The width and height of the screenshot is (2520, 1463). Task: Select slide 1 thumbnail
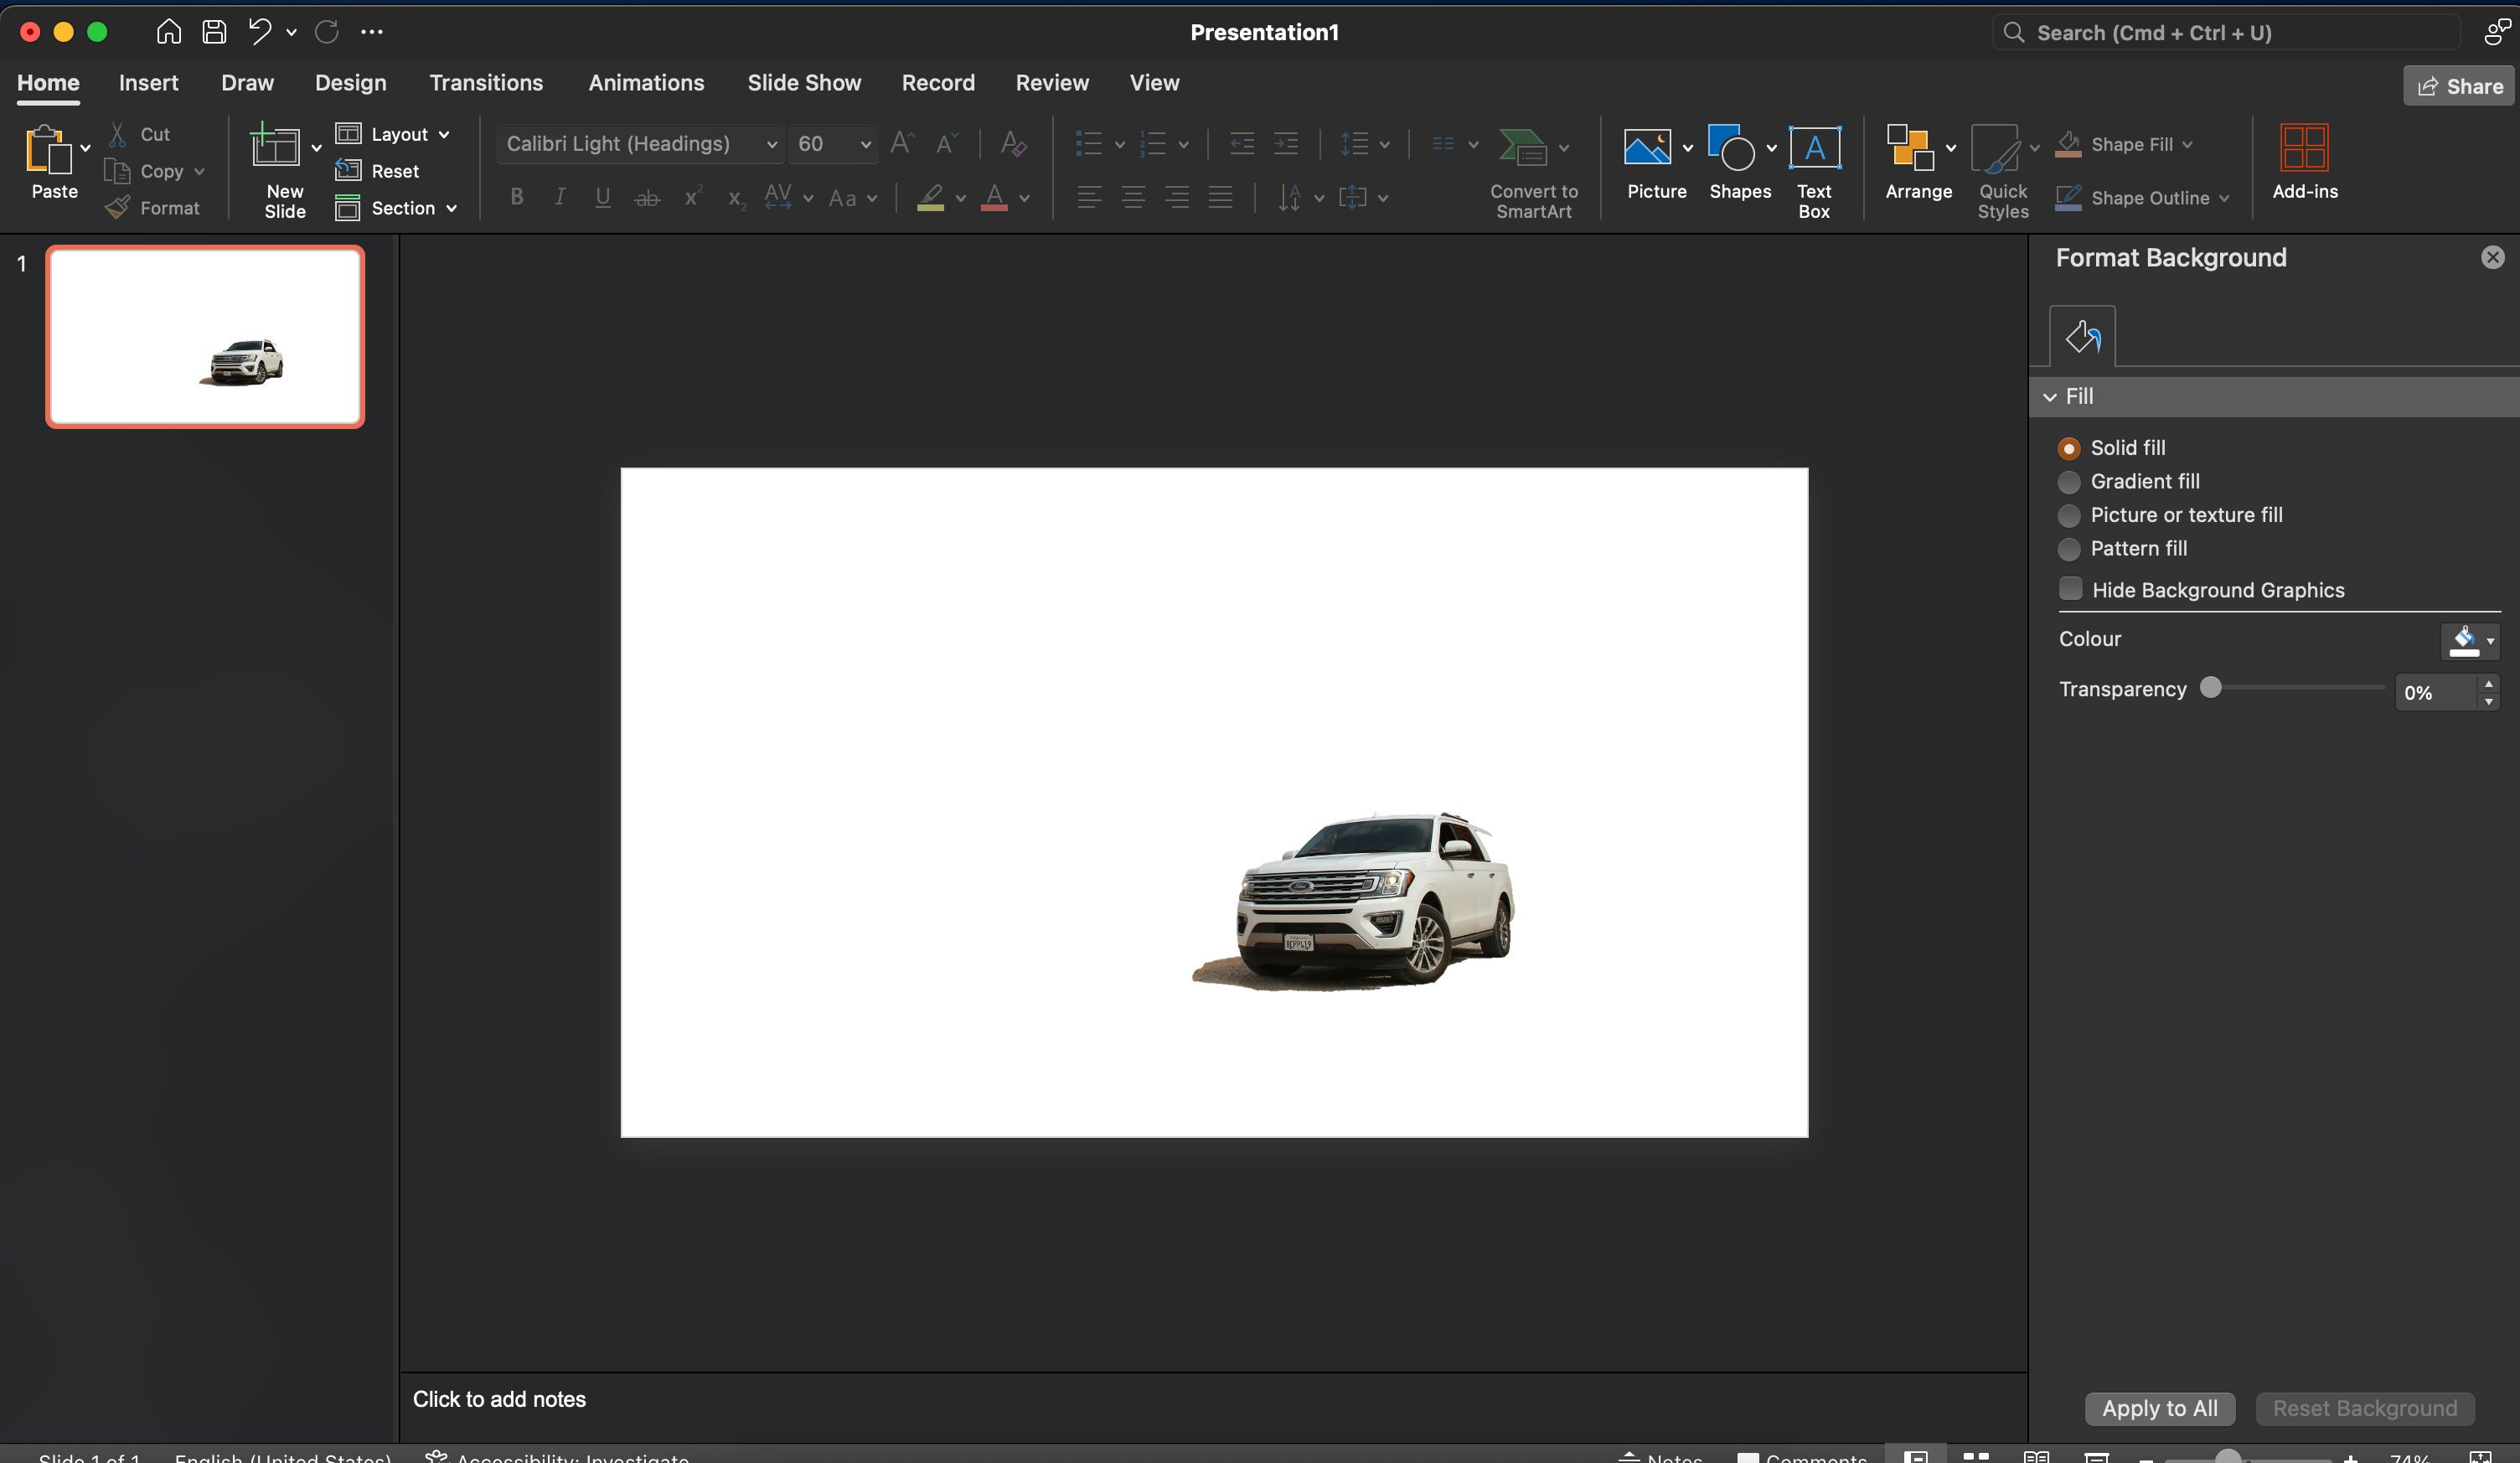pos(205,337)
